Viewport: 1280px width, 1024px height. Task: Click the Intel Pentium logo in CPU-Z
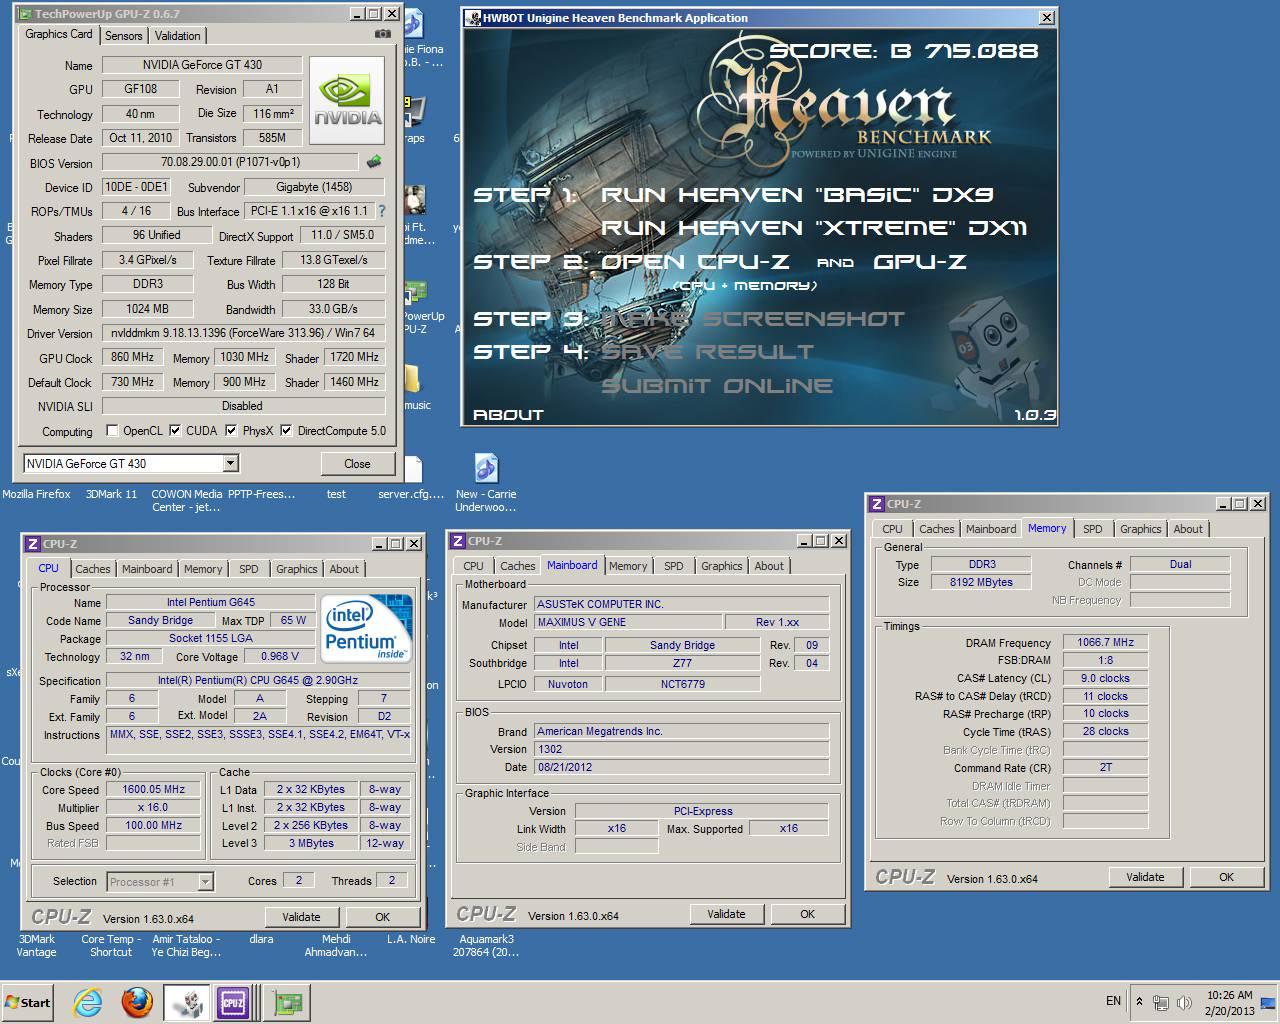(x=367, y=630)
